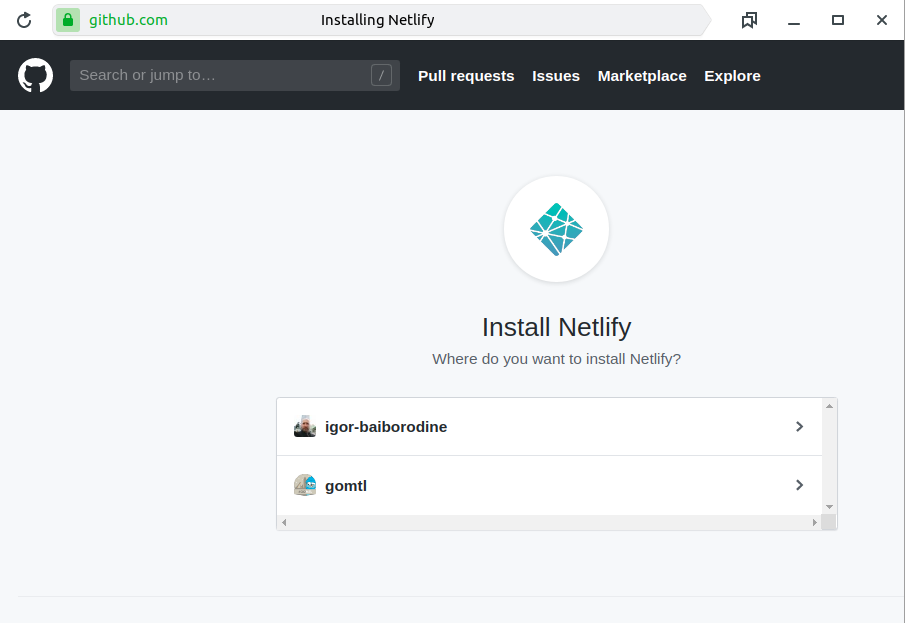Click the list's scroll down arrow
The height and width of the screenshot is (623, 905).
click(x=829, y=507)
